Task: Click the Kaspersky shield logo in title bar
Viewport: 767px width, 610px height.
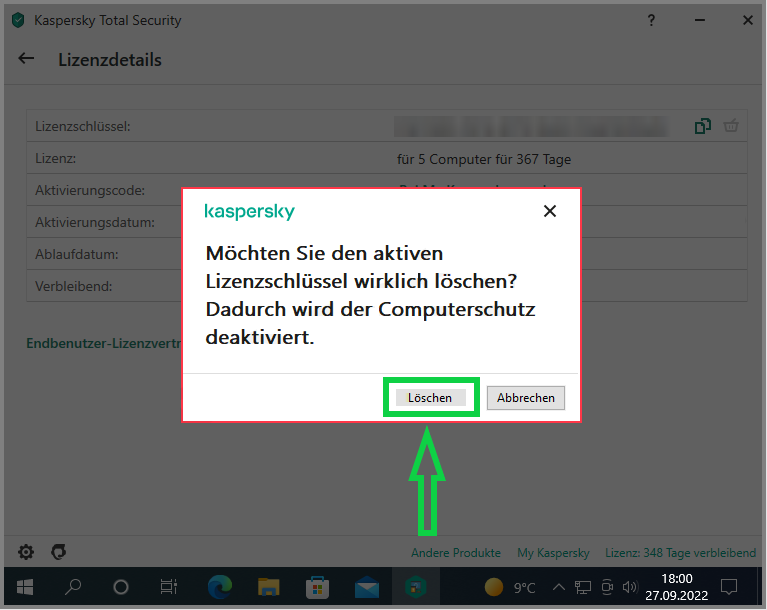Action: 18,21
